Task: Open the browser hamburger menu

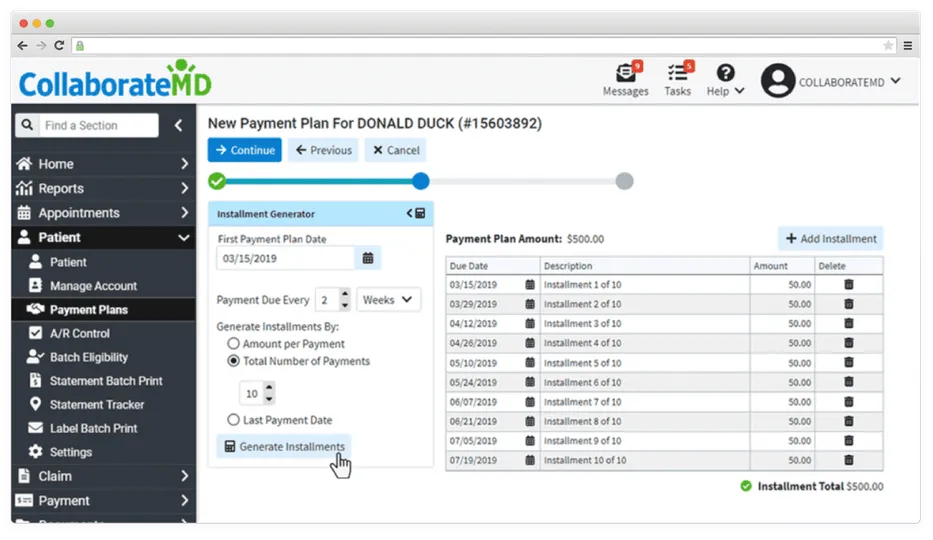Action: (x=907, y=46)
